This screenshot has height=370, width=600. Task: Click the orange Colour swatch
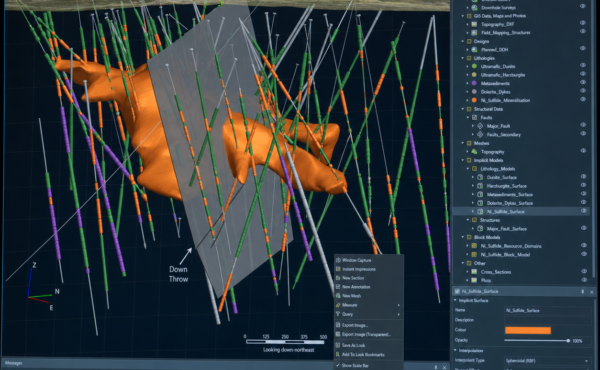528,330
